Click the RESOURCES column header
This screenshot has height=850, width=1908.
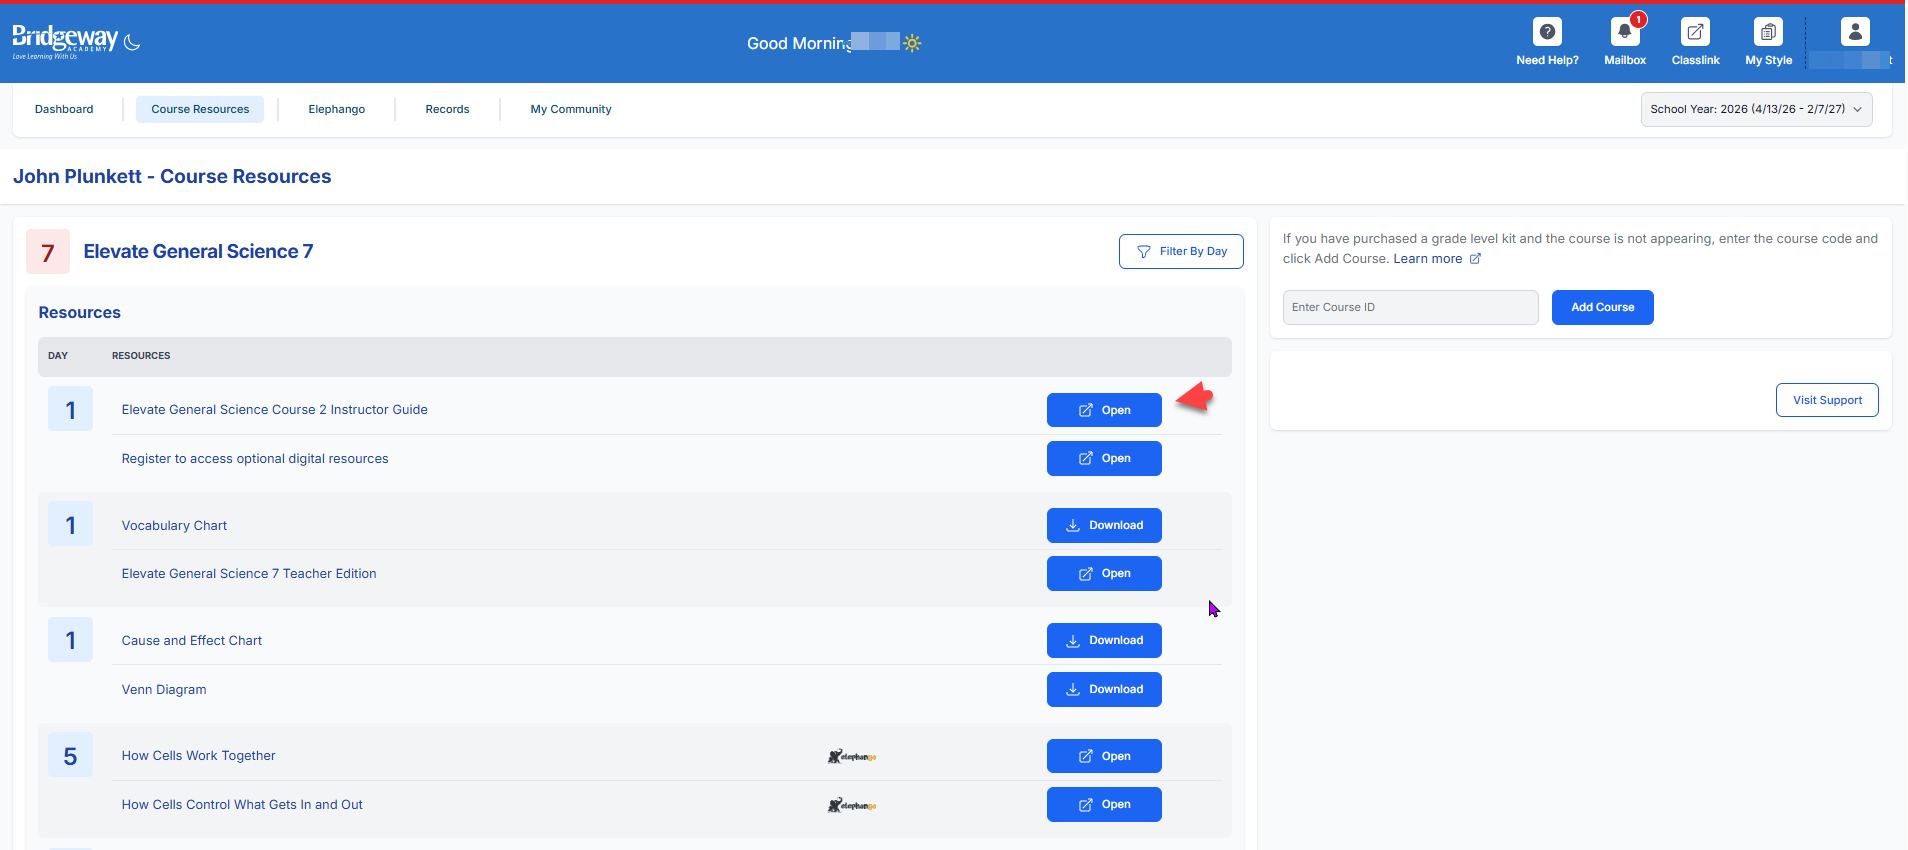(x=141, y=355)
